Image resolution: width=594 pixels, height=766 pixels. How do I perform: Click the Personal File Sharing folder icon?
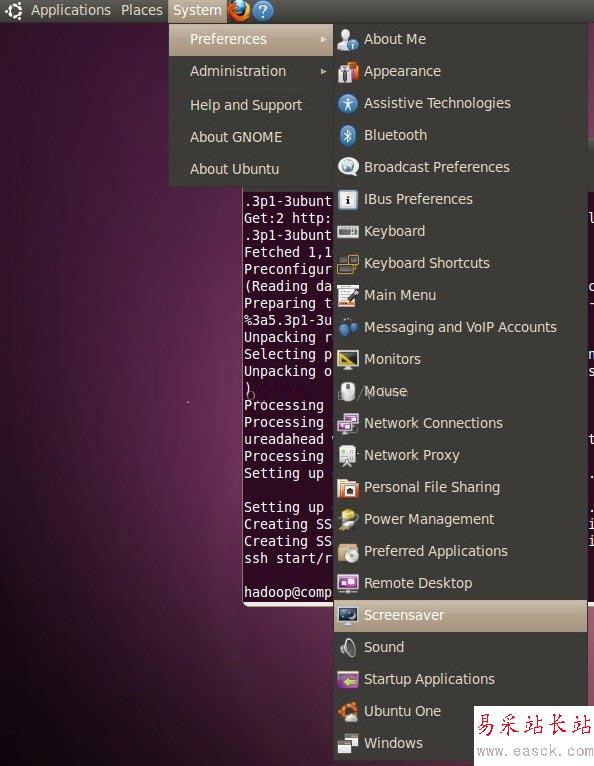348,488
